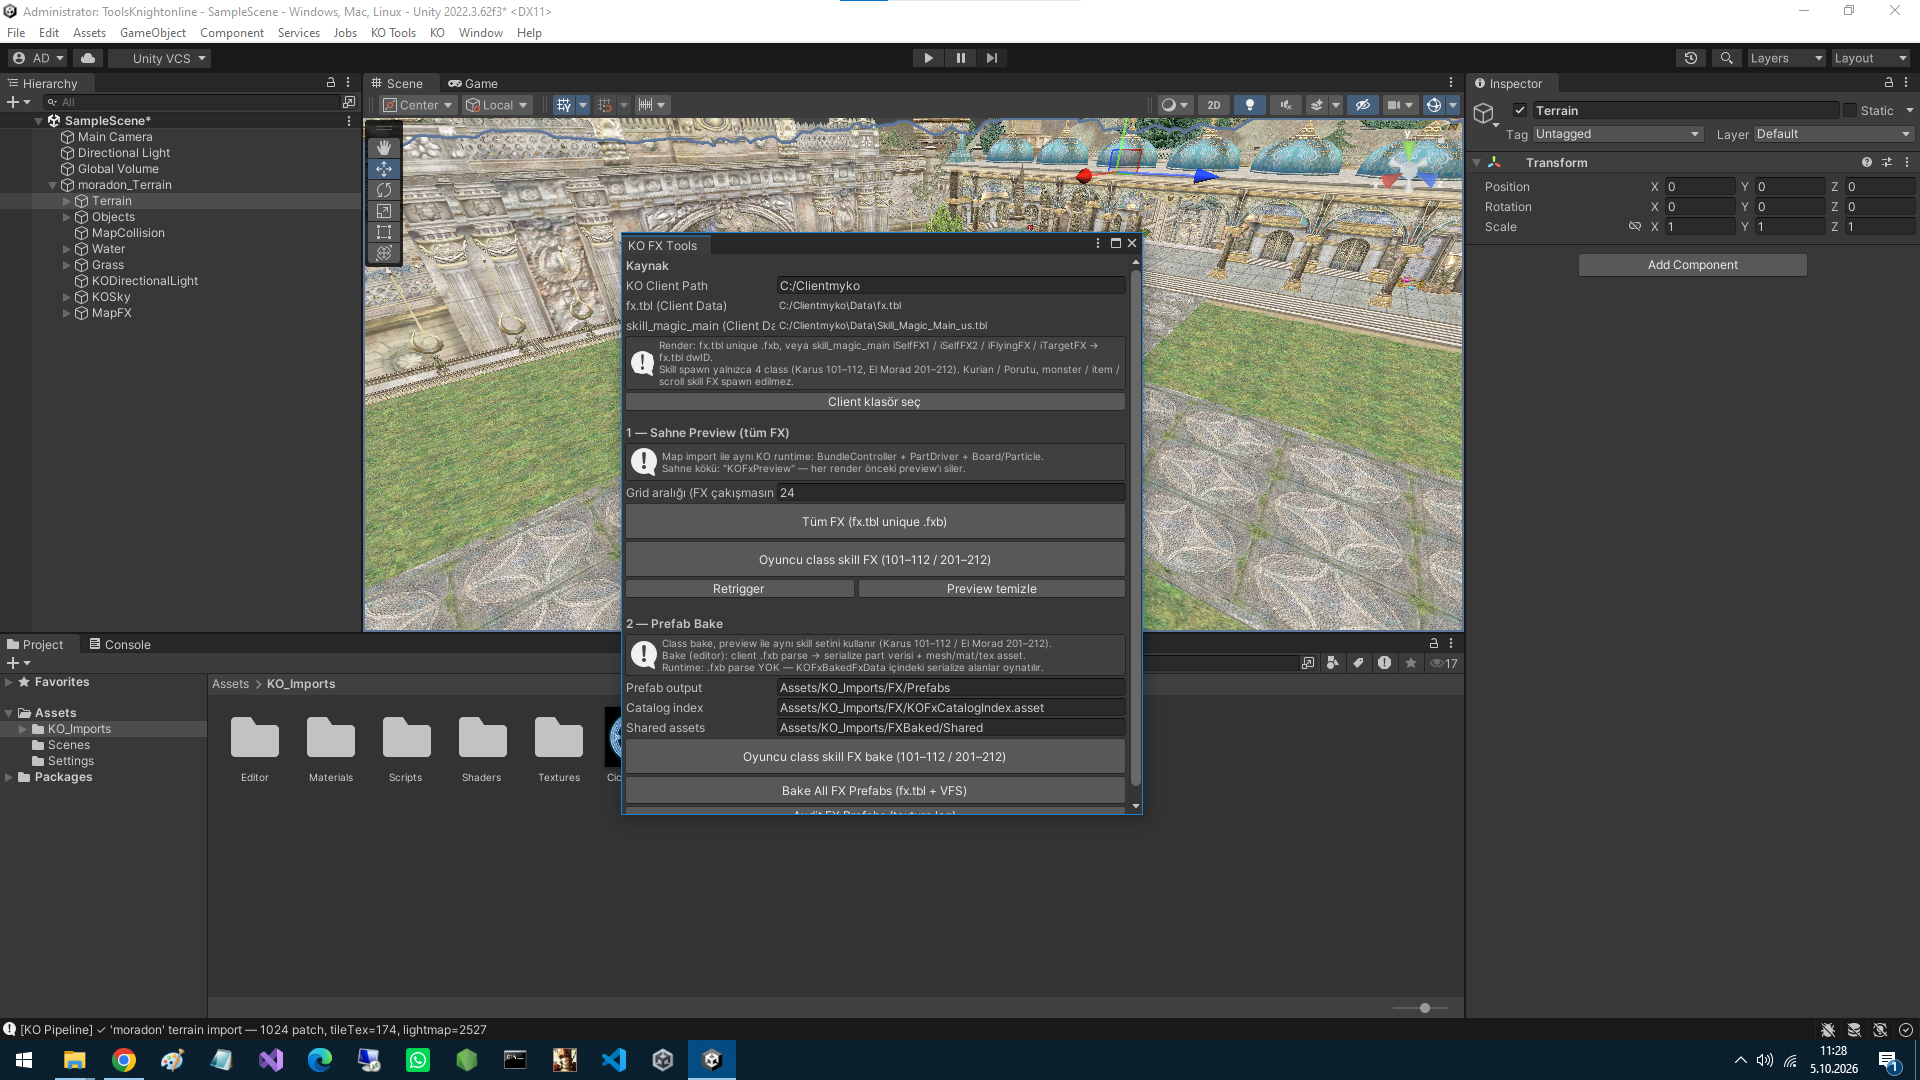
Task: Open the Undo History icon
Action: [1691, 58]
